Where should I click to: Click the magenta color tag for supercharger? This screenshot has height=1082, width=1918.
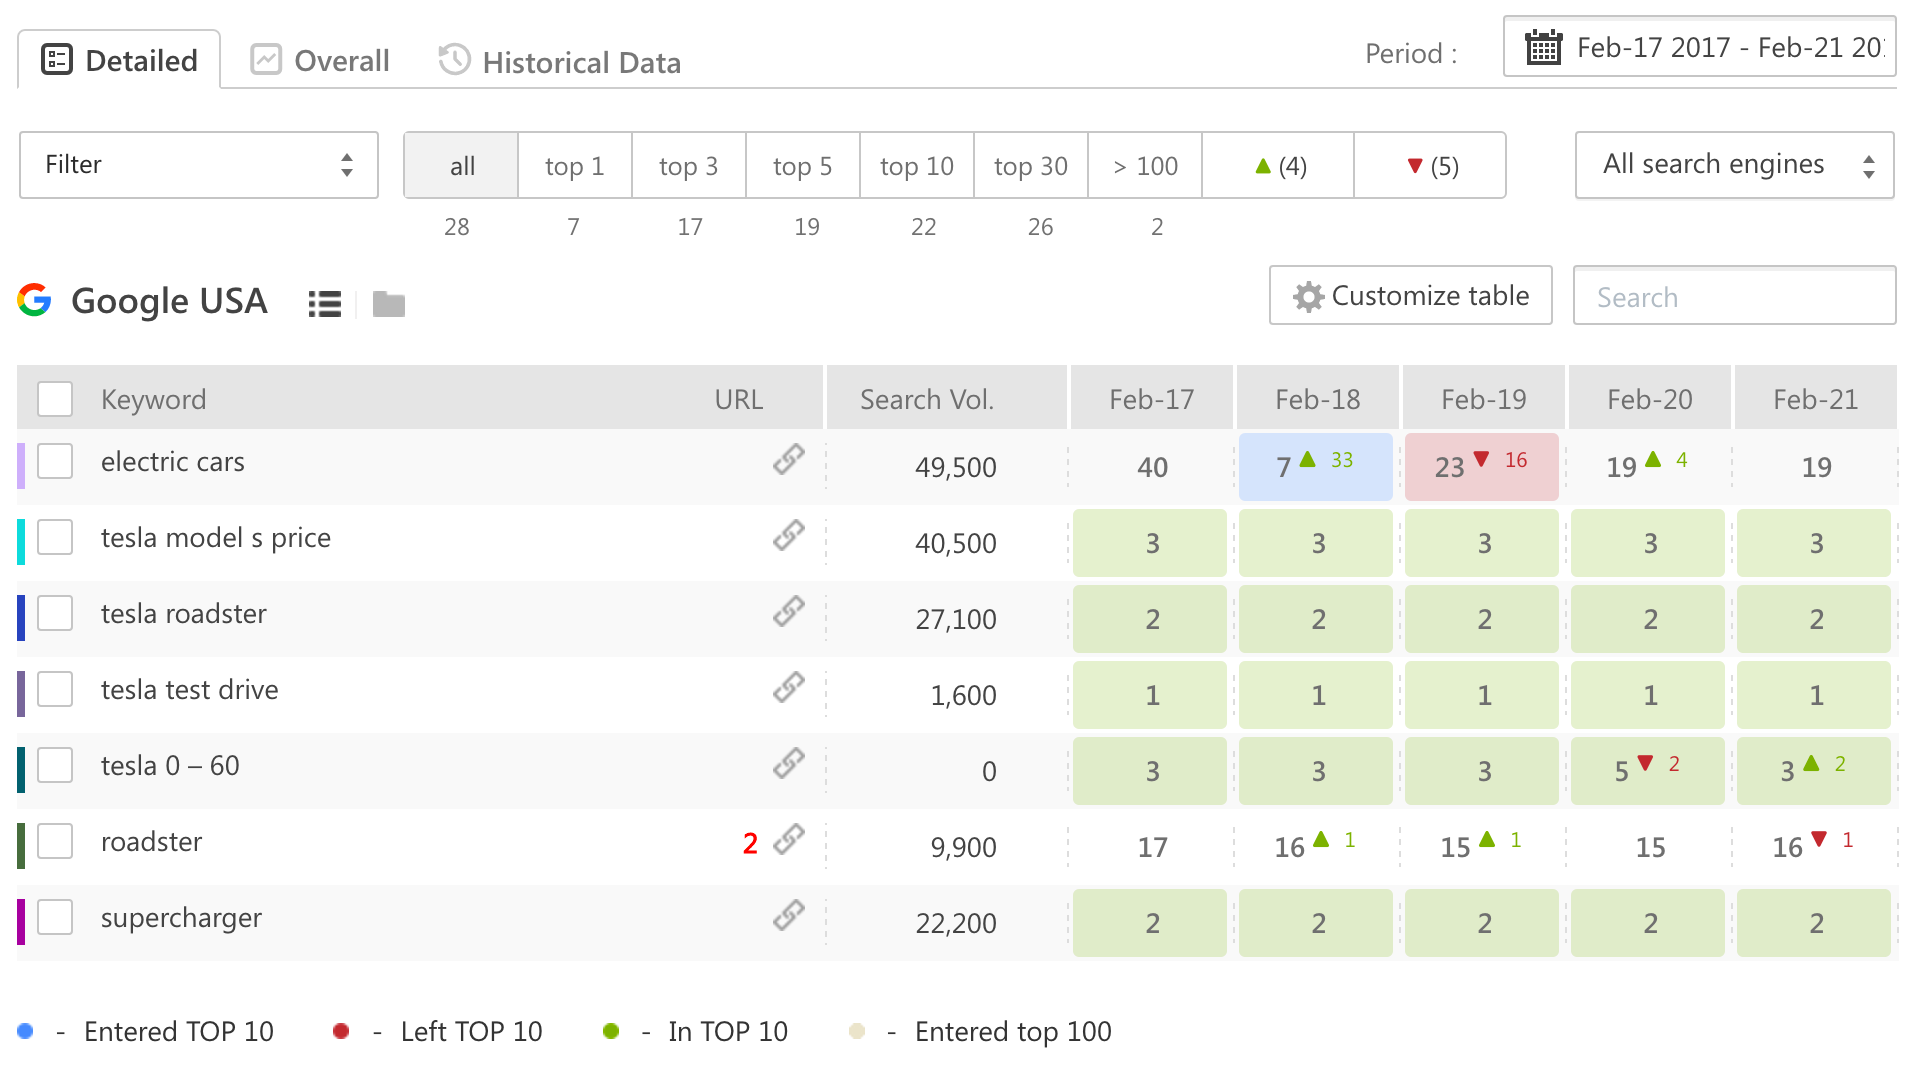click(x=21, y=922)
